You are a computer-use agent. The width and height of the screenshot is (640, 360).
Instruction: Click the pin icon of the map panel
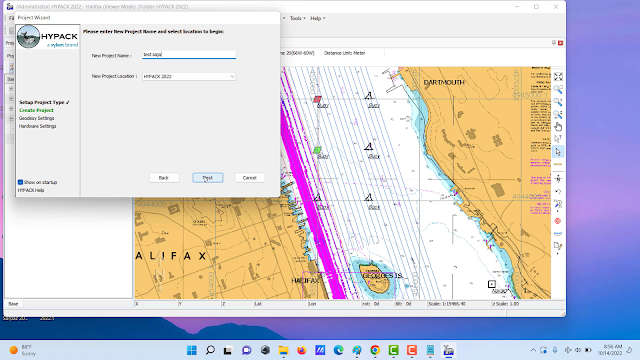pos(553,43)
